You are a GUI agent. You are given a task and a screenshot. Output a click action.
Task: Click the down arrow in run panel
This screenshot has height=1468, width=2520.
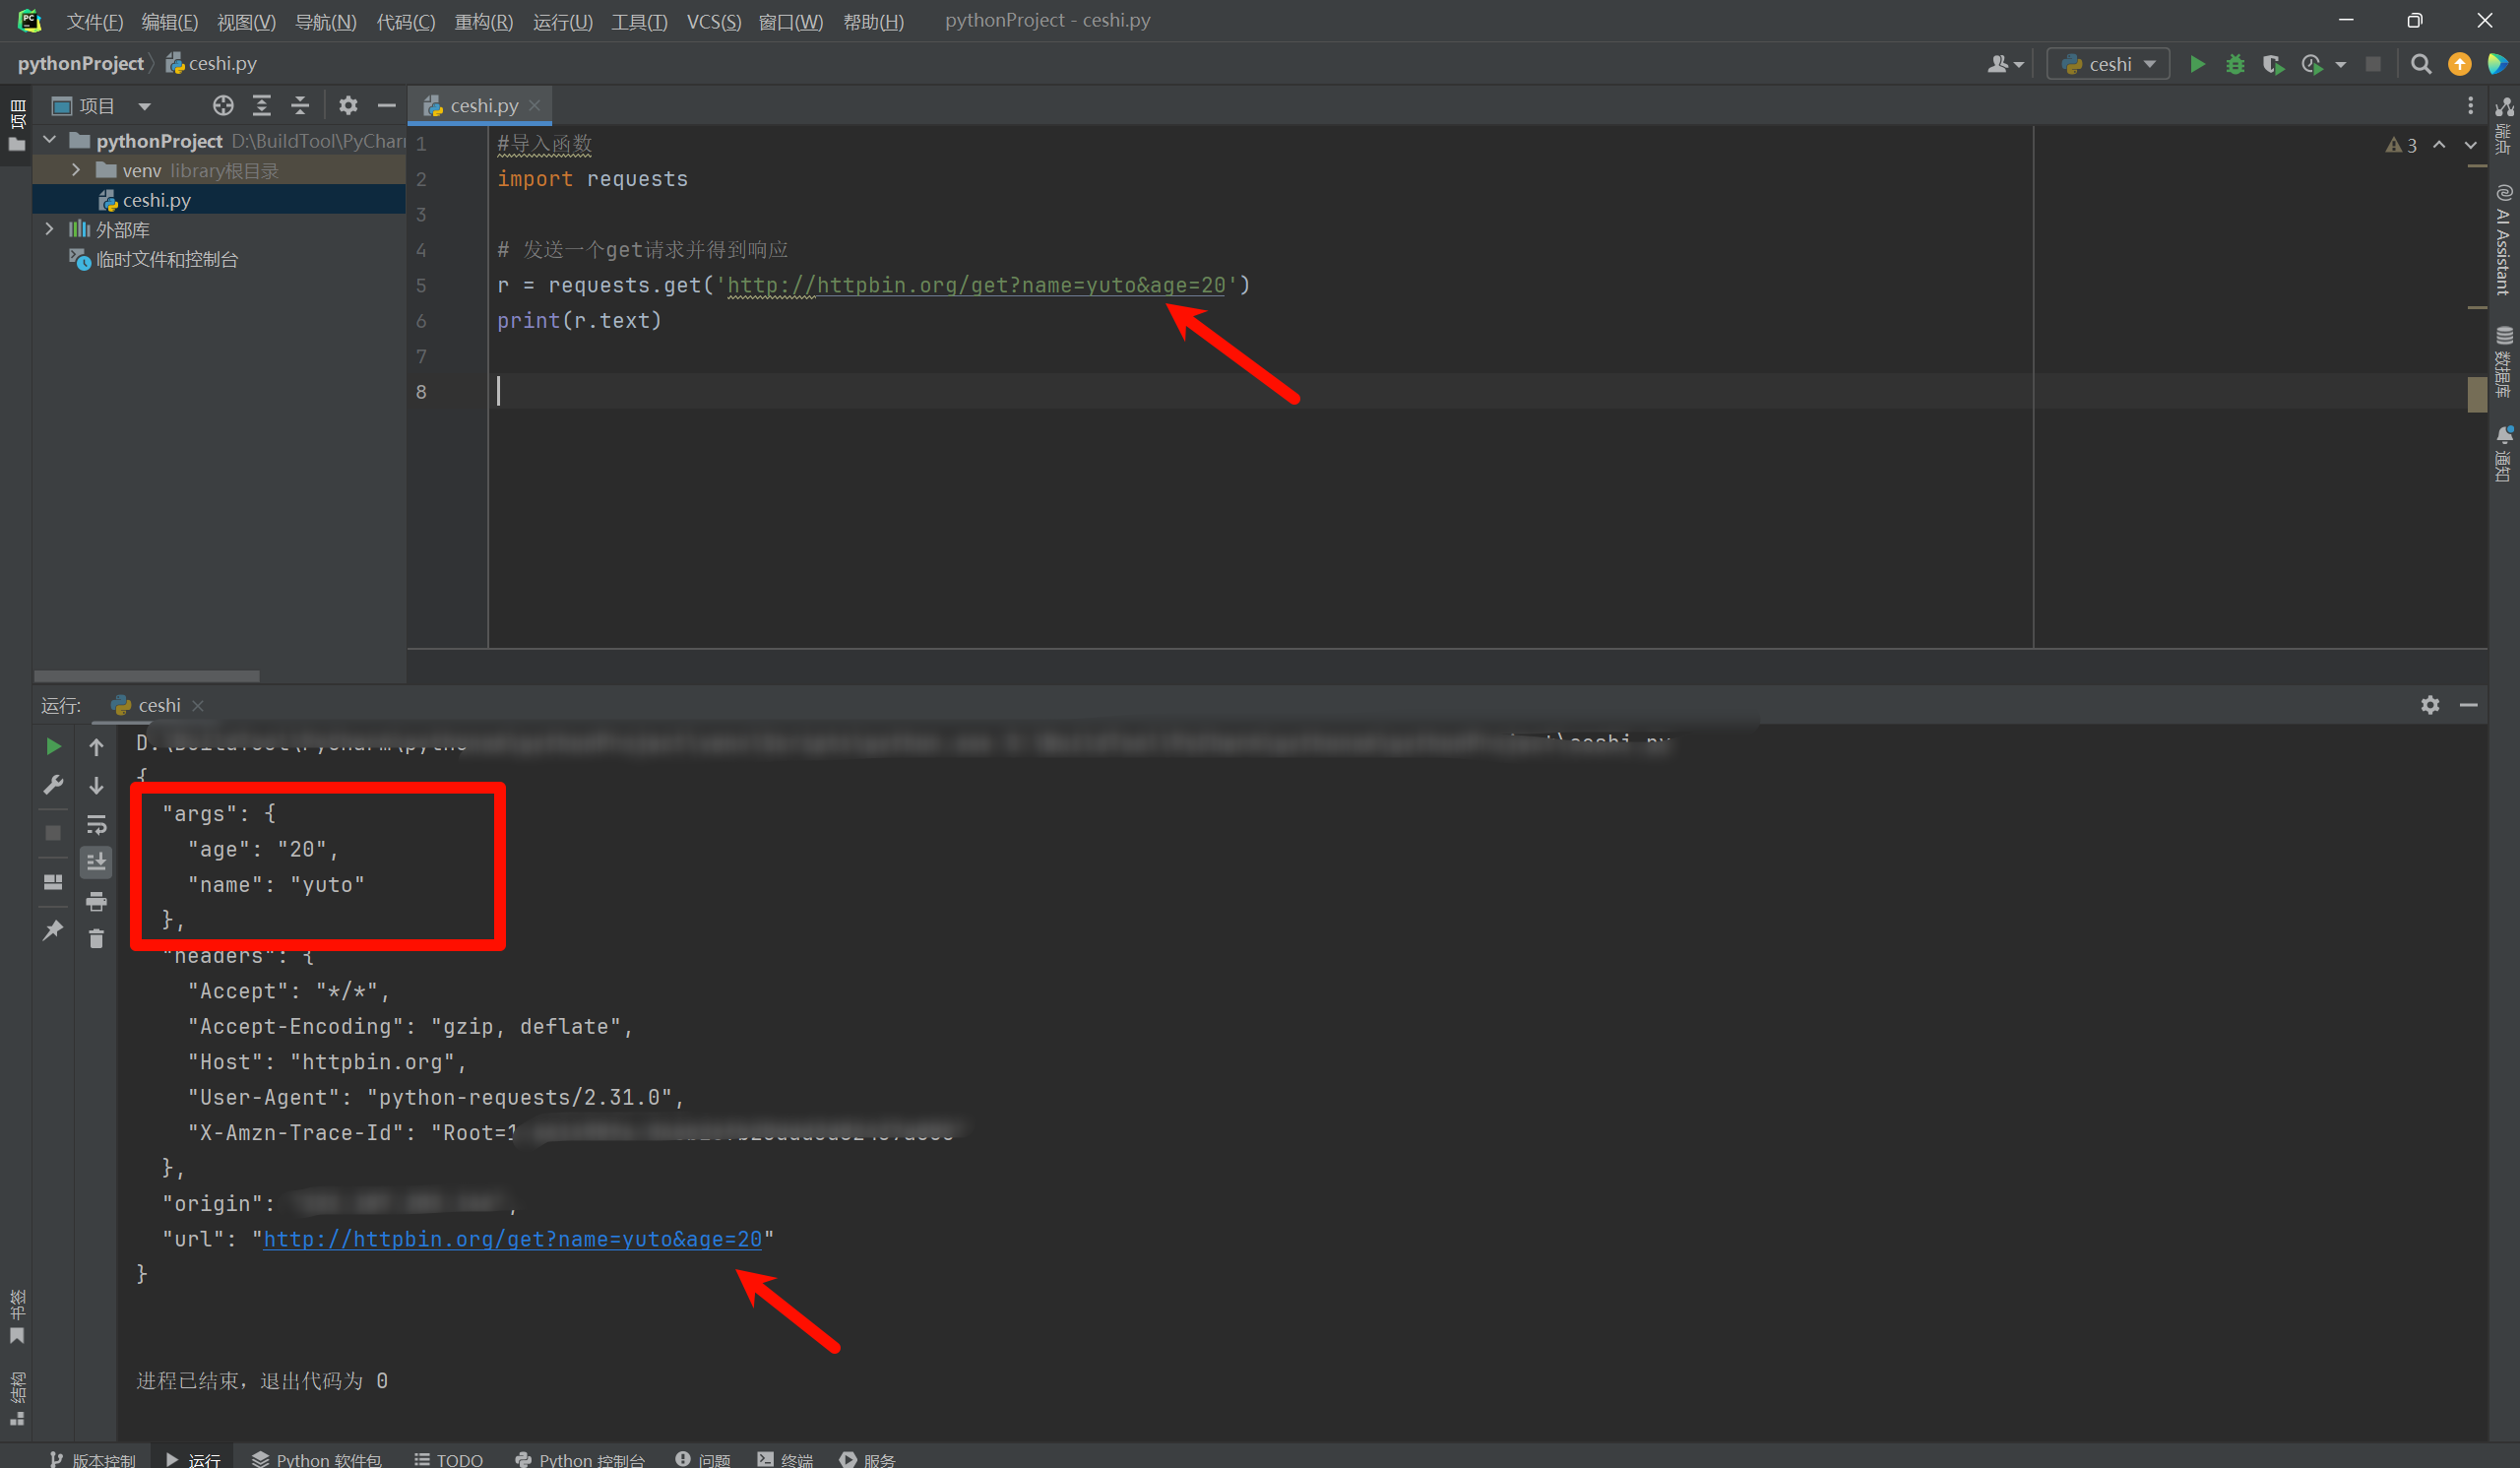[96, 785]
